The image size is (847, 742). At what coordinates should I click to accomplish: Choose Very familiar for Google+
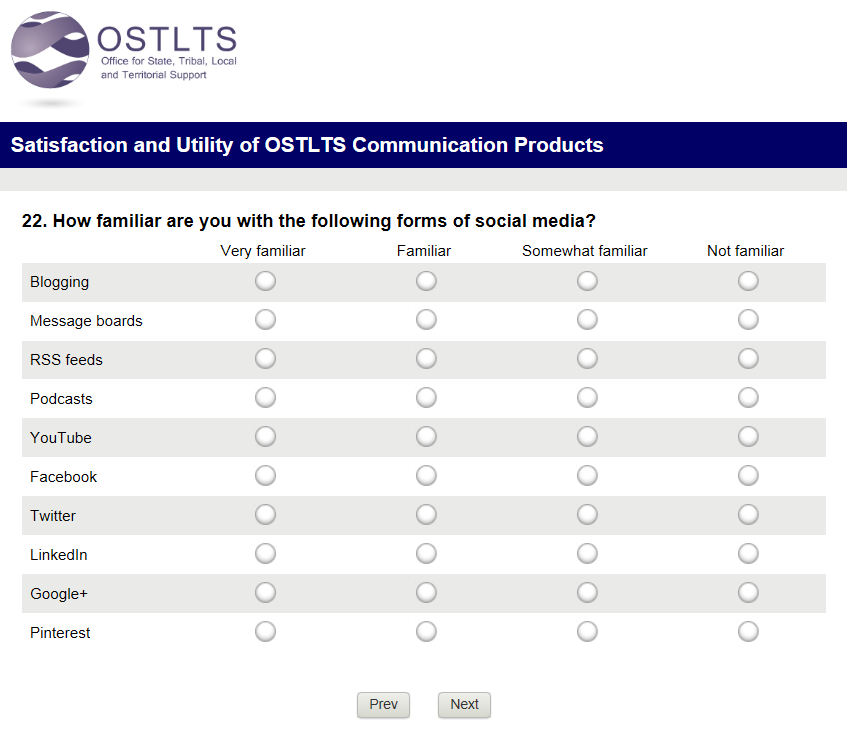[265, 594]
